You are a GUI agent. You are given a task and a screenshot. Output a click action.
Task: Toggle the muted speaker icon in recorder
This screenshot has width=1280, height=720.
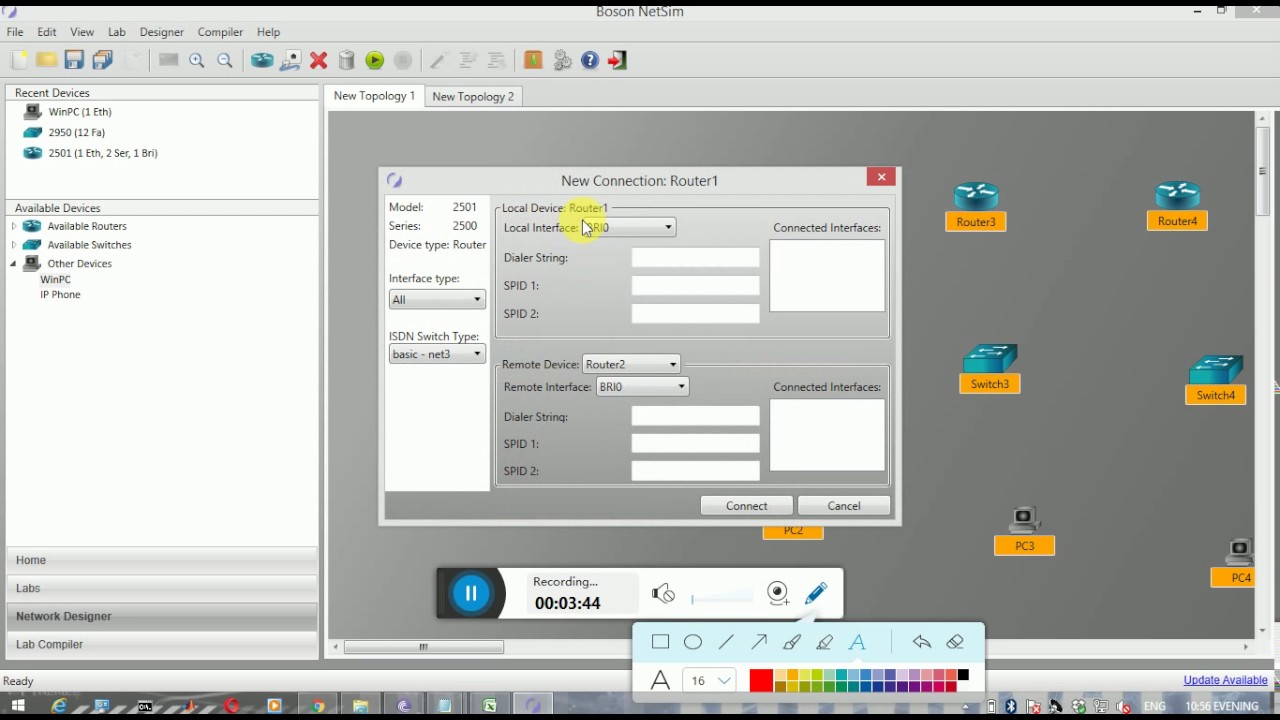(663, 594)
